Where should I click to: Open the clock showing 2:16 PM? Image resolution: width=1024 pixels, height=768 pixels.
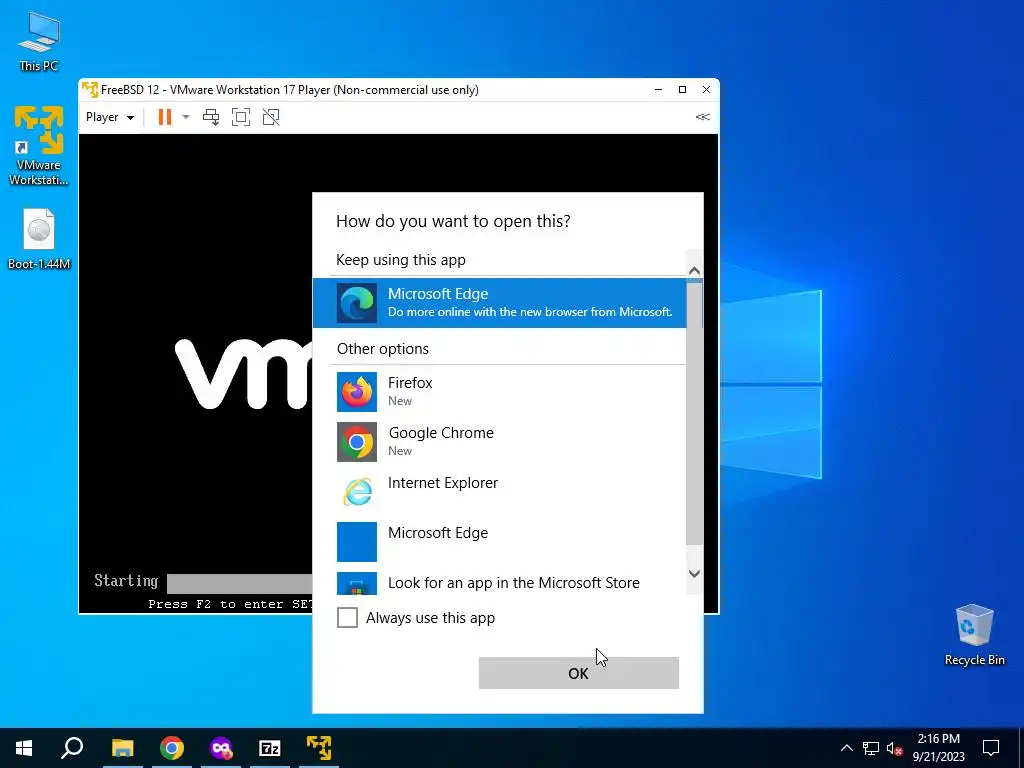click(x=938, y=748)
